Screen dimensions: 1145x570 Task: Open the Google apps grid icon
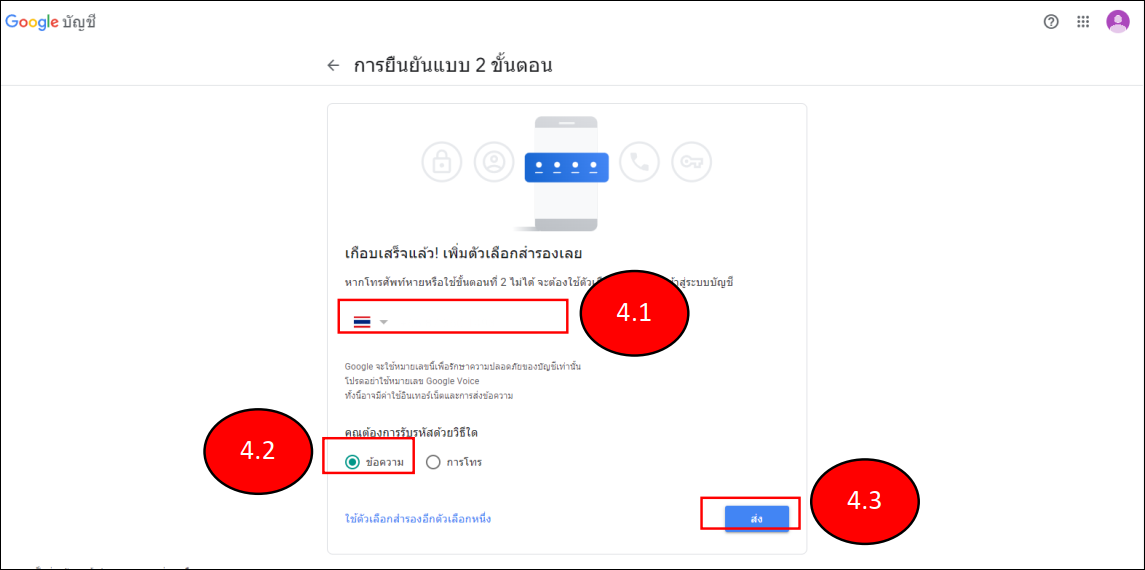[x=1083, y=22]
